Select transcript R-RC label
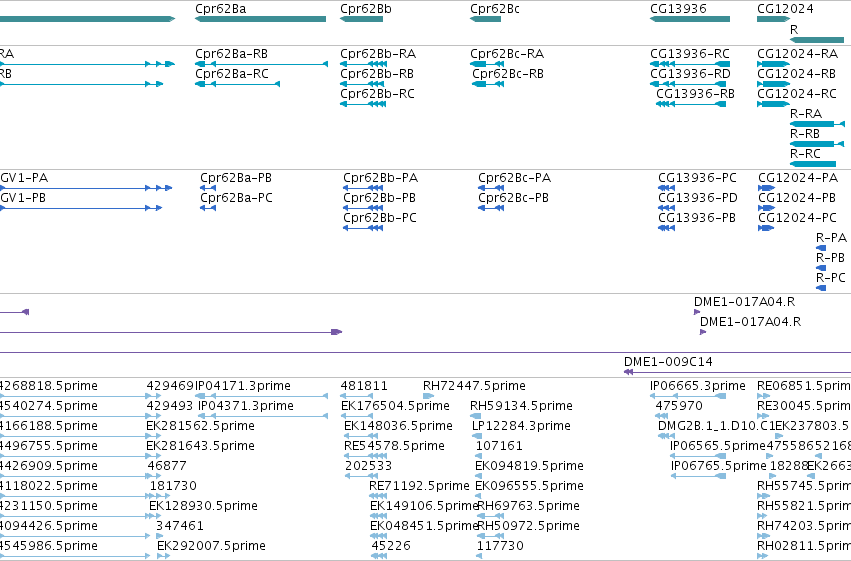 805,154
